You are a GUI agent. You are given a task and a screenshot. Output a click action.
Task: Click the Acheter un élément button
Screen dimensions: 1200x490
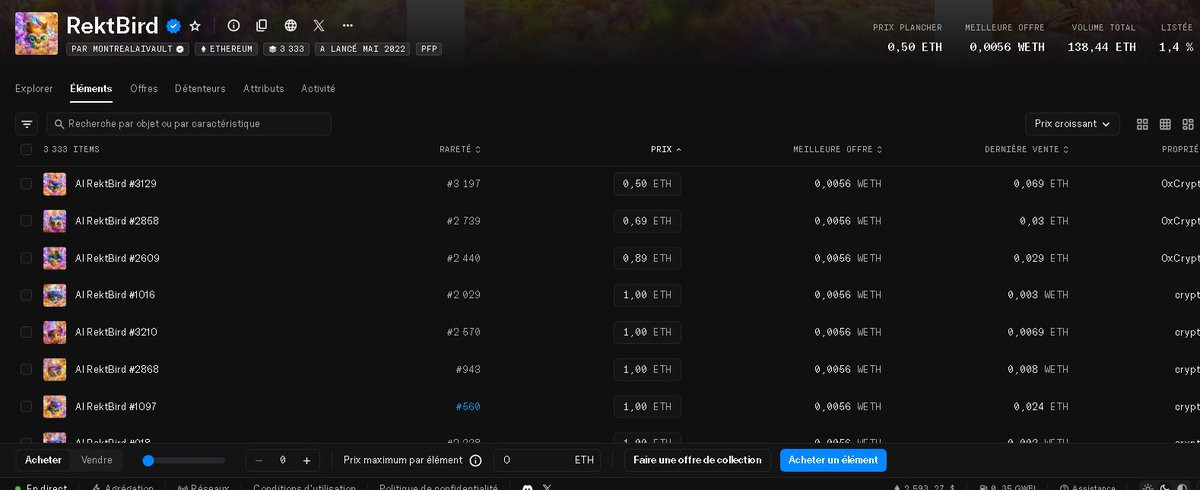833,460
